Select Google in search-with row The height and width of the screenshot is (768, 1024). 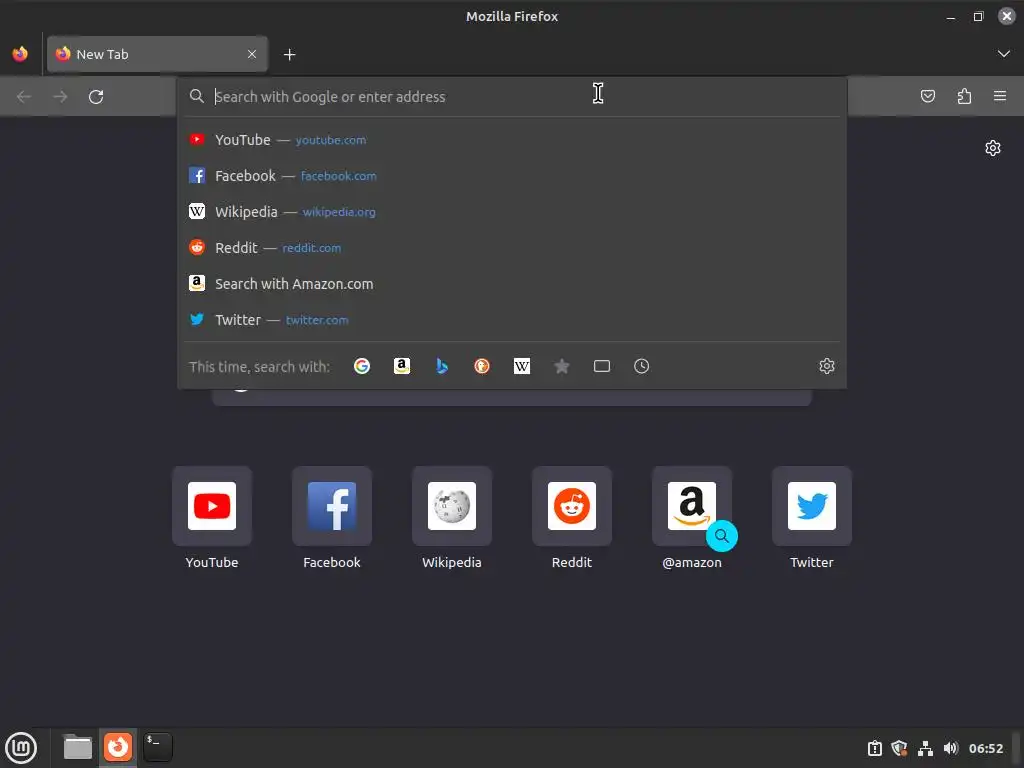pyautogui.click(x=362, y=366)
